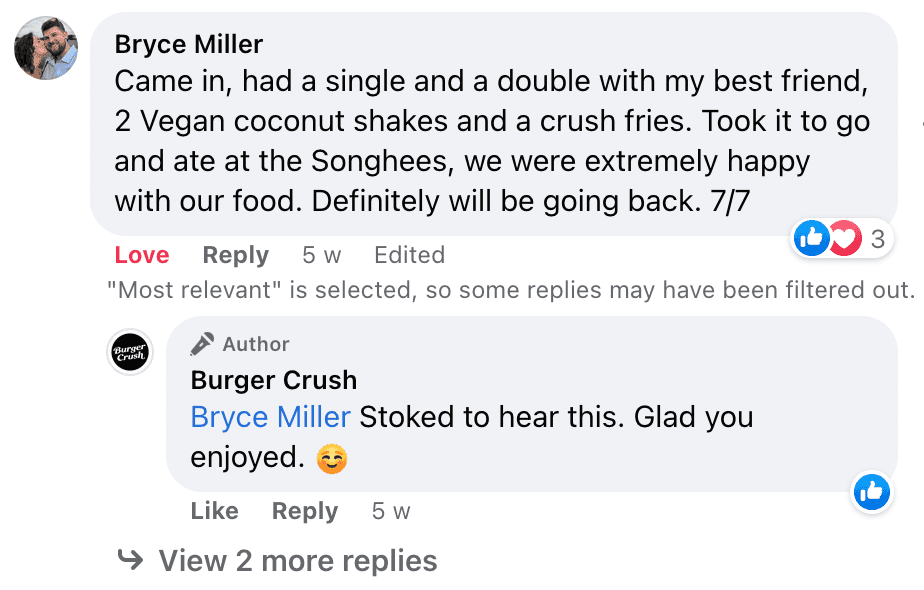The image size is (924, 590).
Task: Click the smiling emoji in Burger Crush's reply
Action: pyautogui.click(x=331, y=459)
